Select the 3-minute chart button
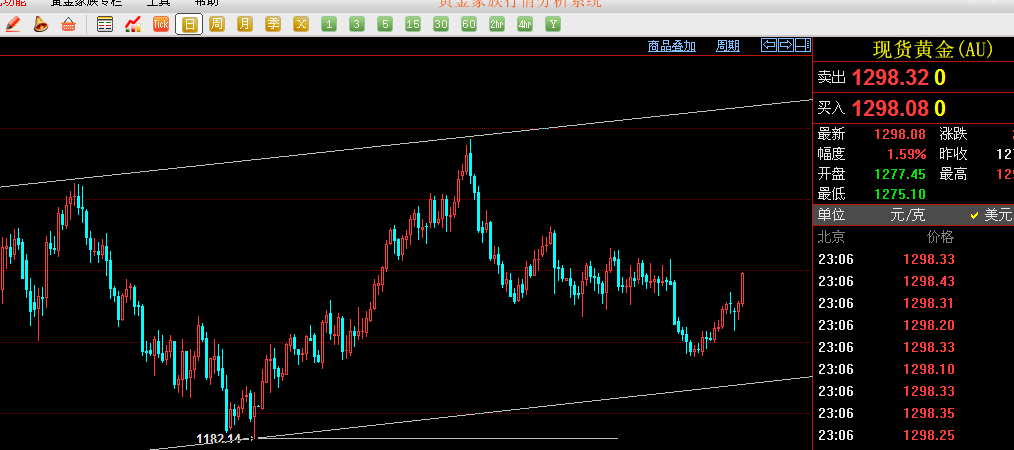The width and height of the screenshot is (1014, 450). click(x=357, y=25)
